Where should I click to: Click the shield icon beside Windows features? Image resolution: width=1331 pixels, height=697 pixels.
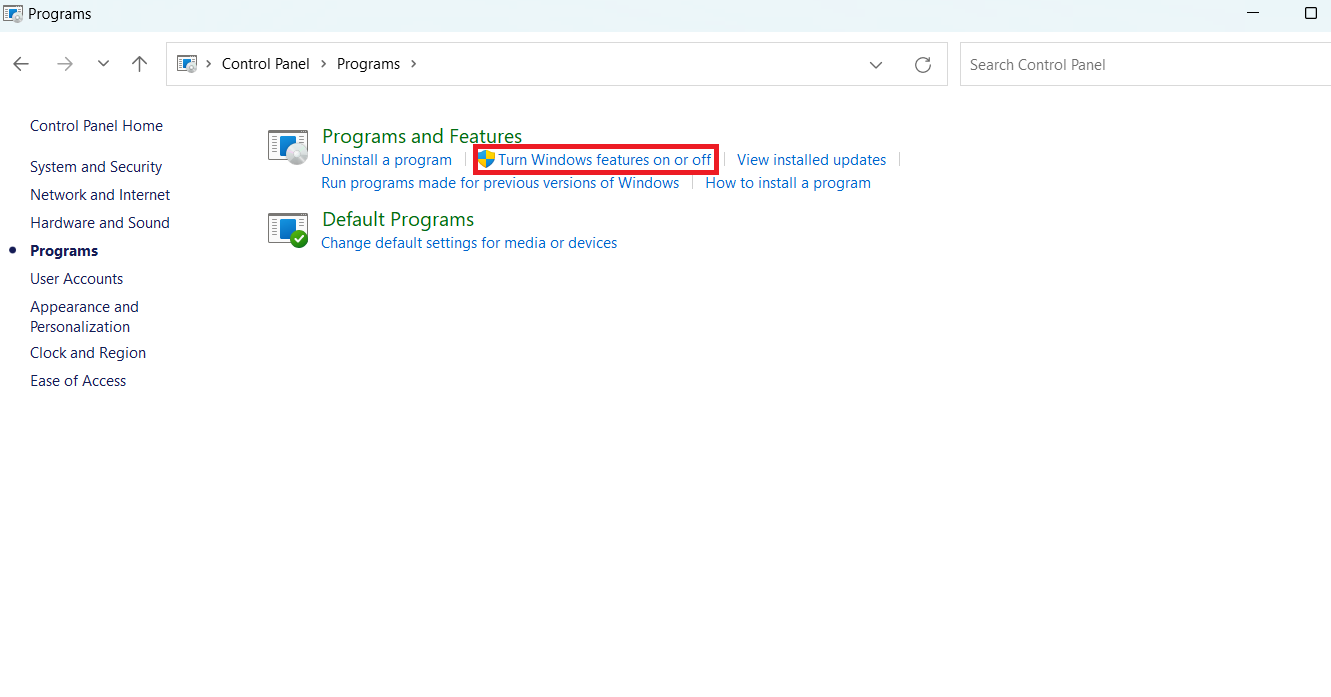click(486, 159)
